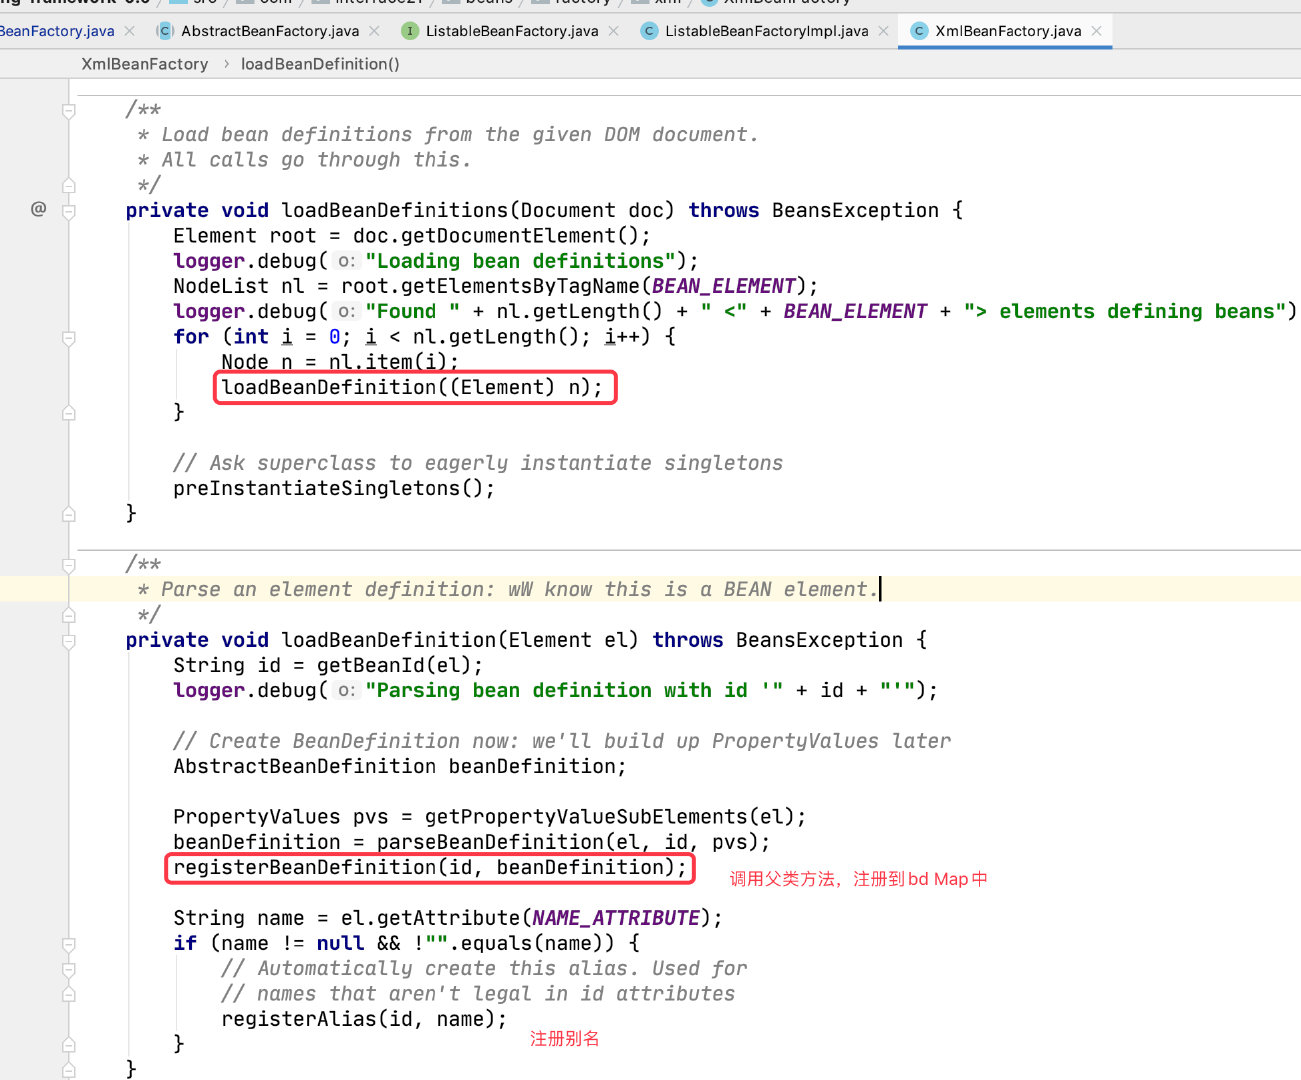Switch to the ListableBeanFactory.java tab
1301x1080 pixels.
click(511, 31)
